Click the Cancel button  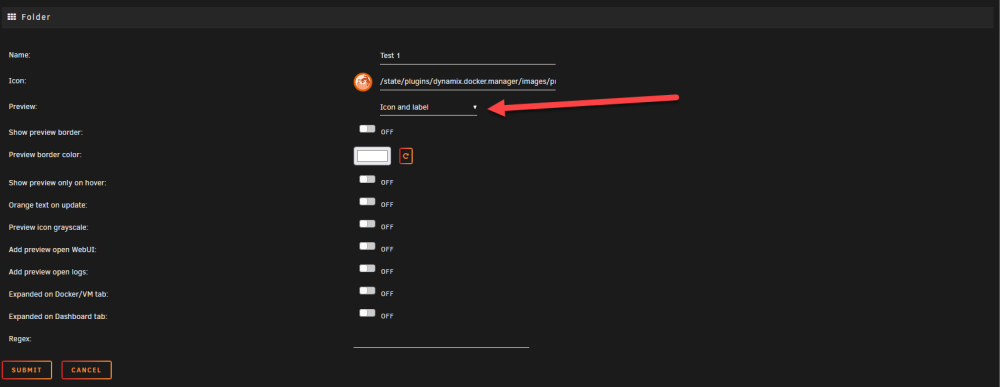tap(86, 370)
